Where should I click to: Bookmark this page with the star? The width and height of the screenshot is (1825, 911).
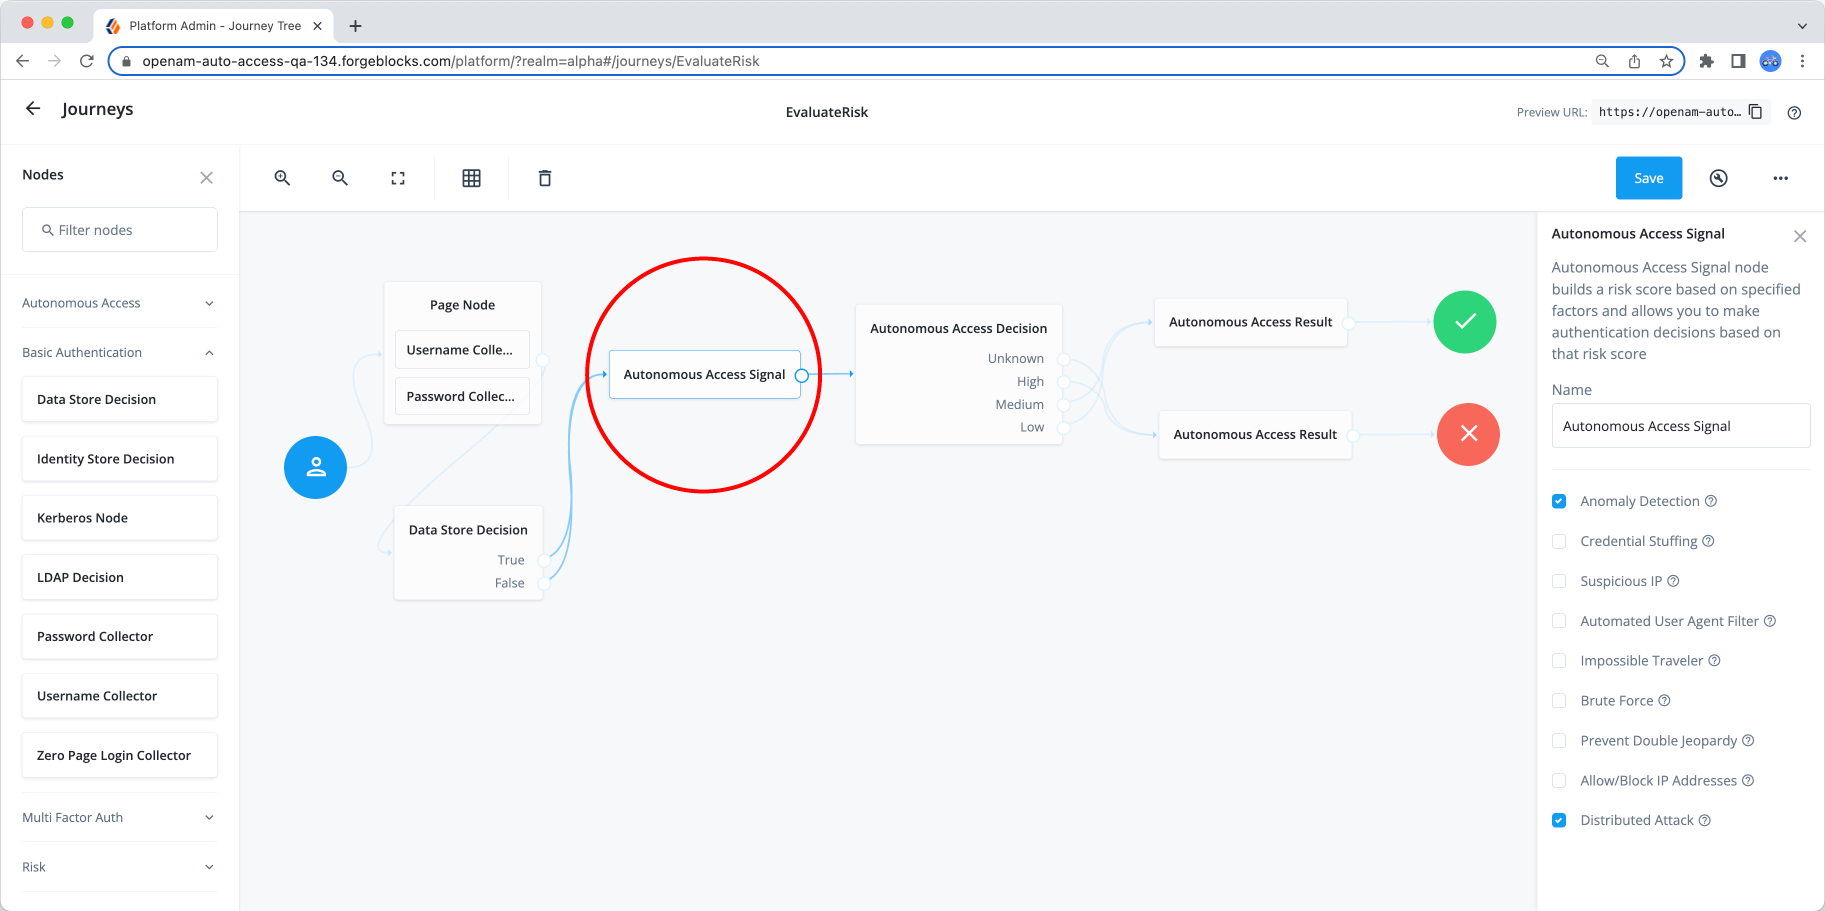(x=1666, y=61)
